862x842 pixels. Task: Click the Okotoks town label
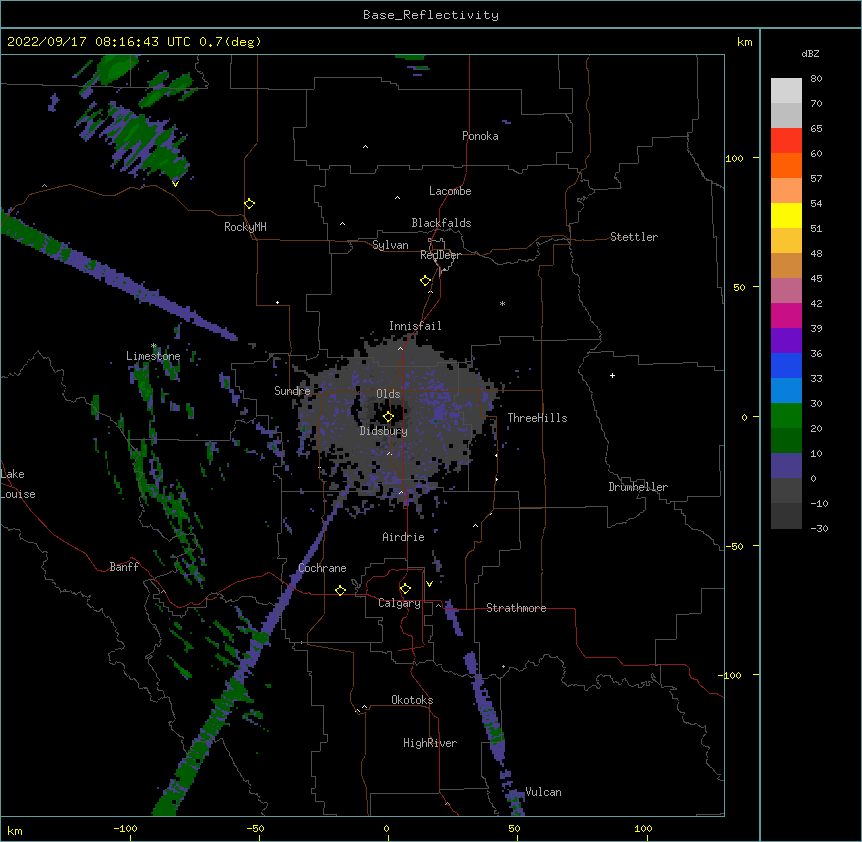[412, 700]
